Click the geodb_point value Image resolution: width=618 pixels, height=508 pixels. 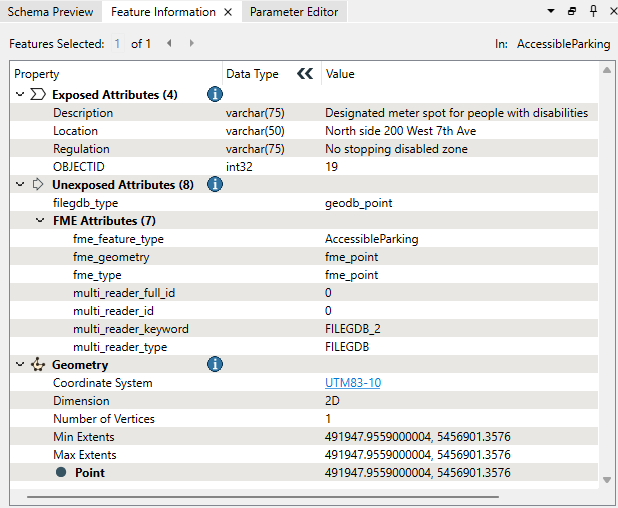pyautogui.click(x=359, y=203)
